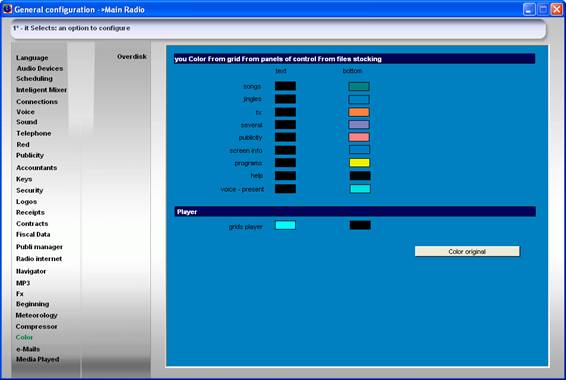Click the black jingles text color swatch
566x380 pixels.
tap(285, 99)
